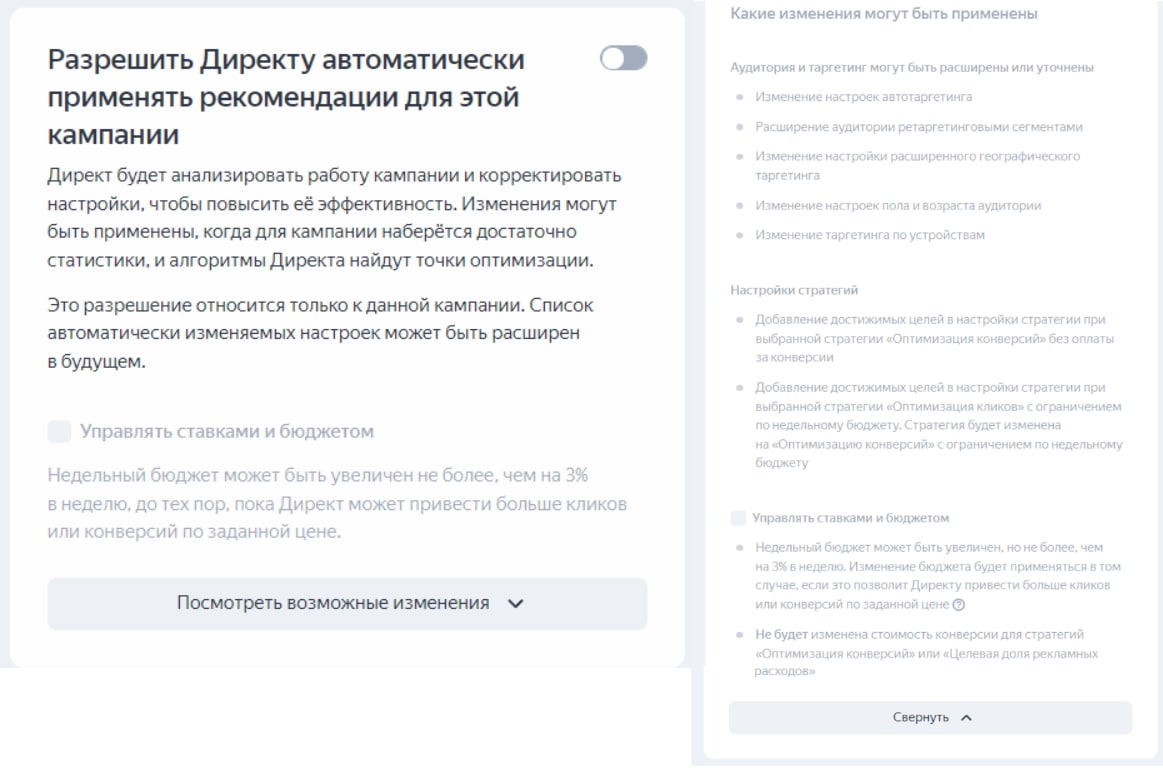Check "Управлять ставками и бюджетом" in left card

(59, 431)
